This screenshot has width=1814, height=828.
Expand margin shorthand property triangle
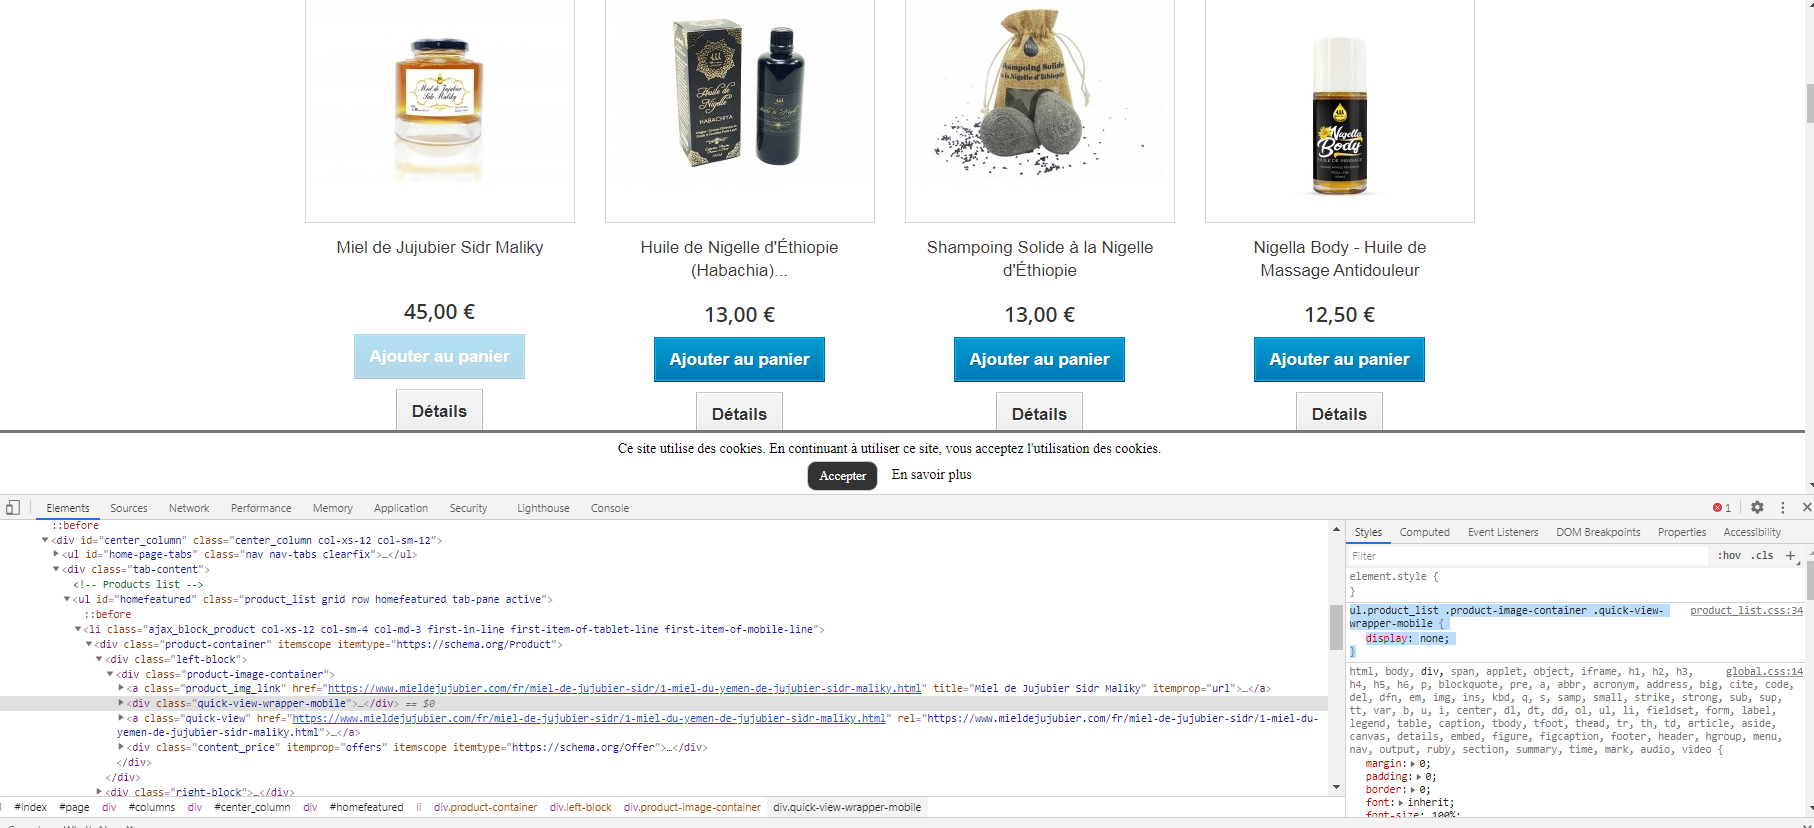coord(1413,763)
